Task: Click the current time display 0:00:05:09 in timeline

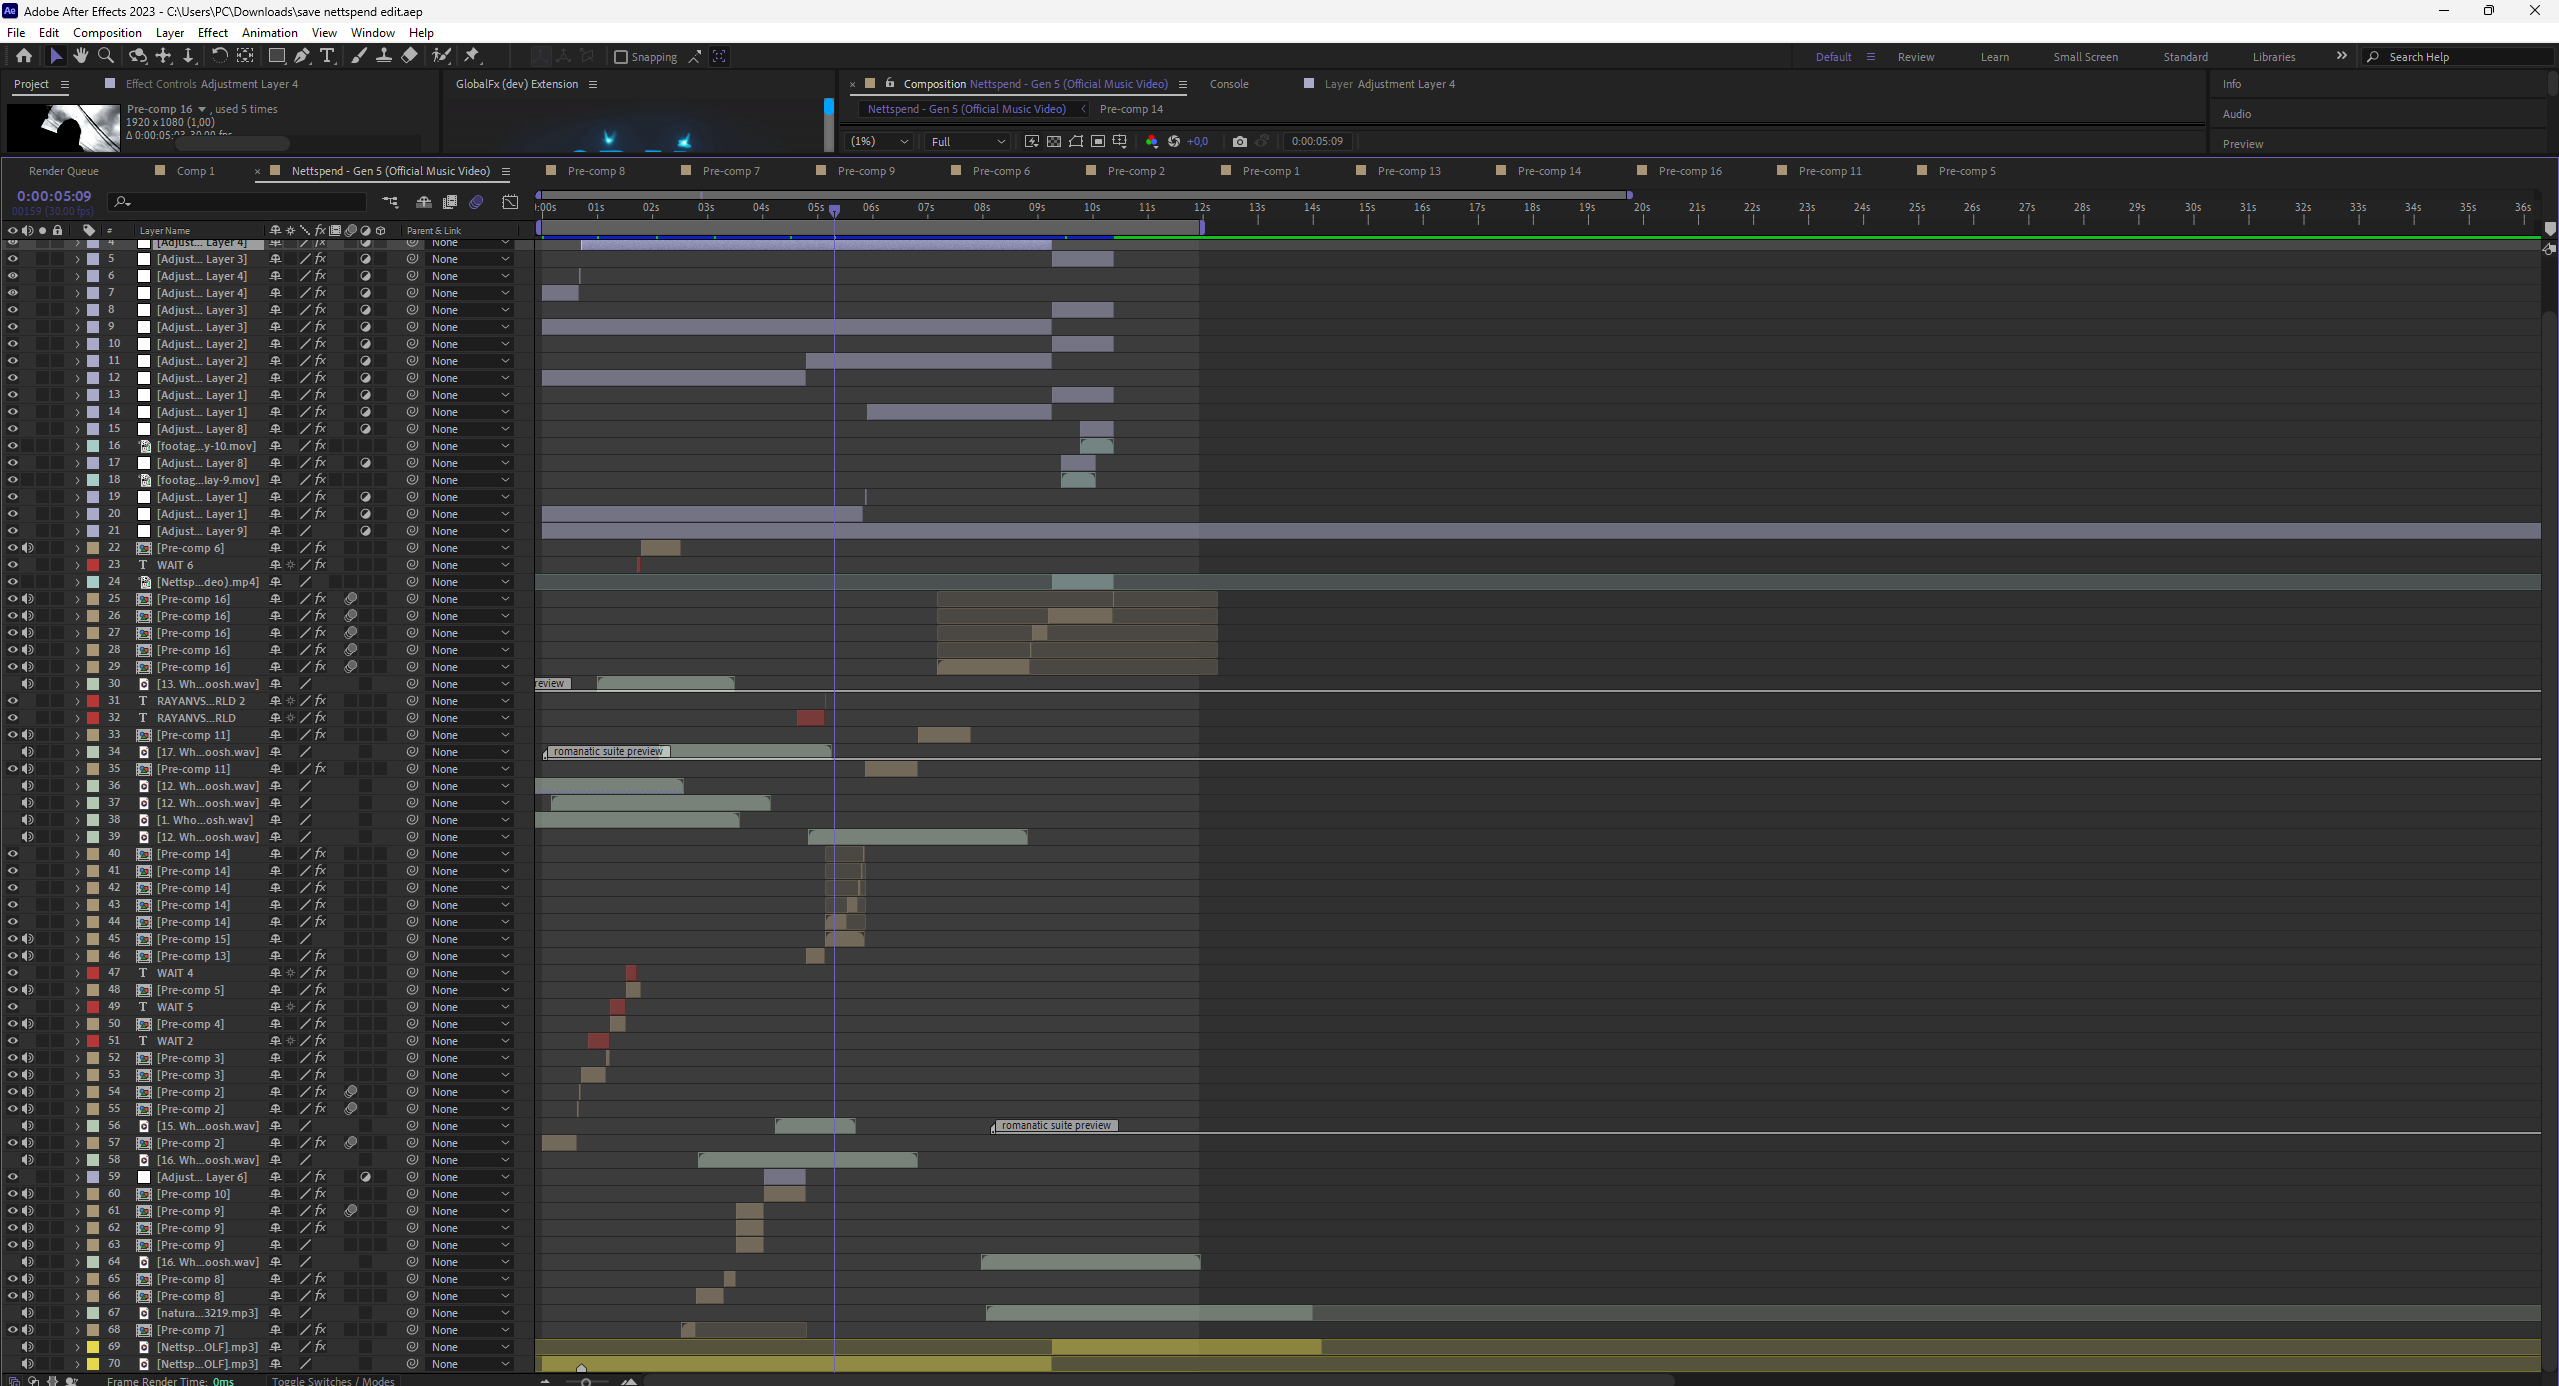Action: point(54,196)
